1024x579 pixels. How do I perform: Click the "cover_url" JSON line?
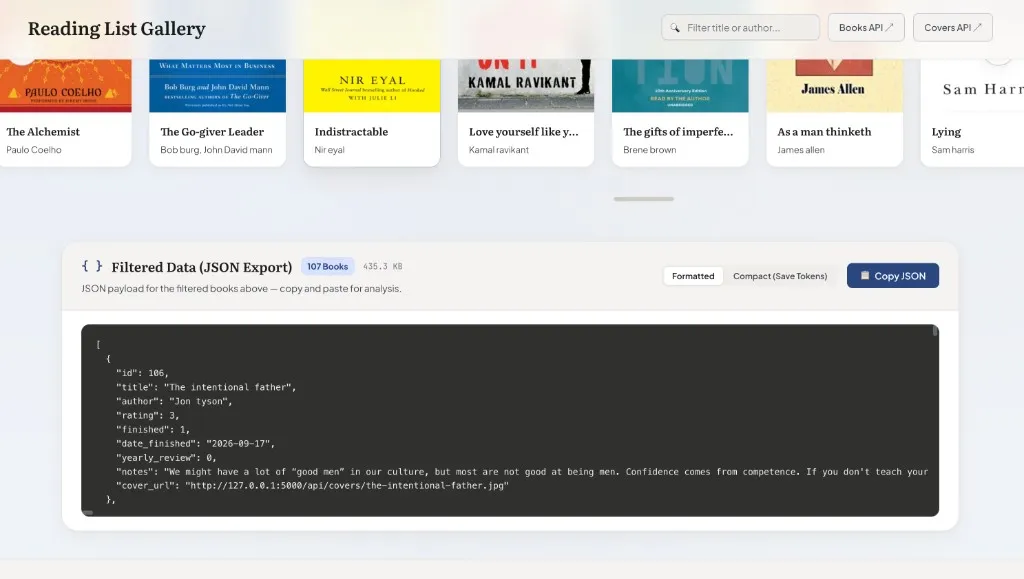tap(312, 486)
